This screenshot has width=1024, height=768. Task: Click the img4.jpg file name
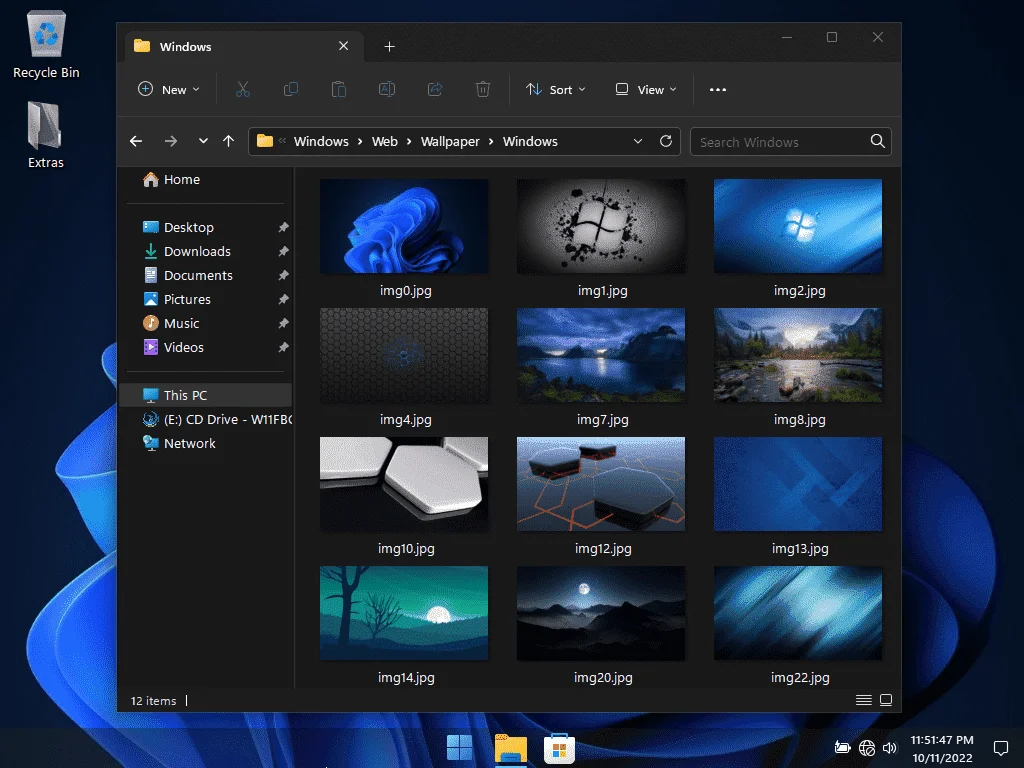pyautogui.click(x=406, y=419)
